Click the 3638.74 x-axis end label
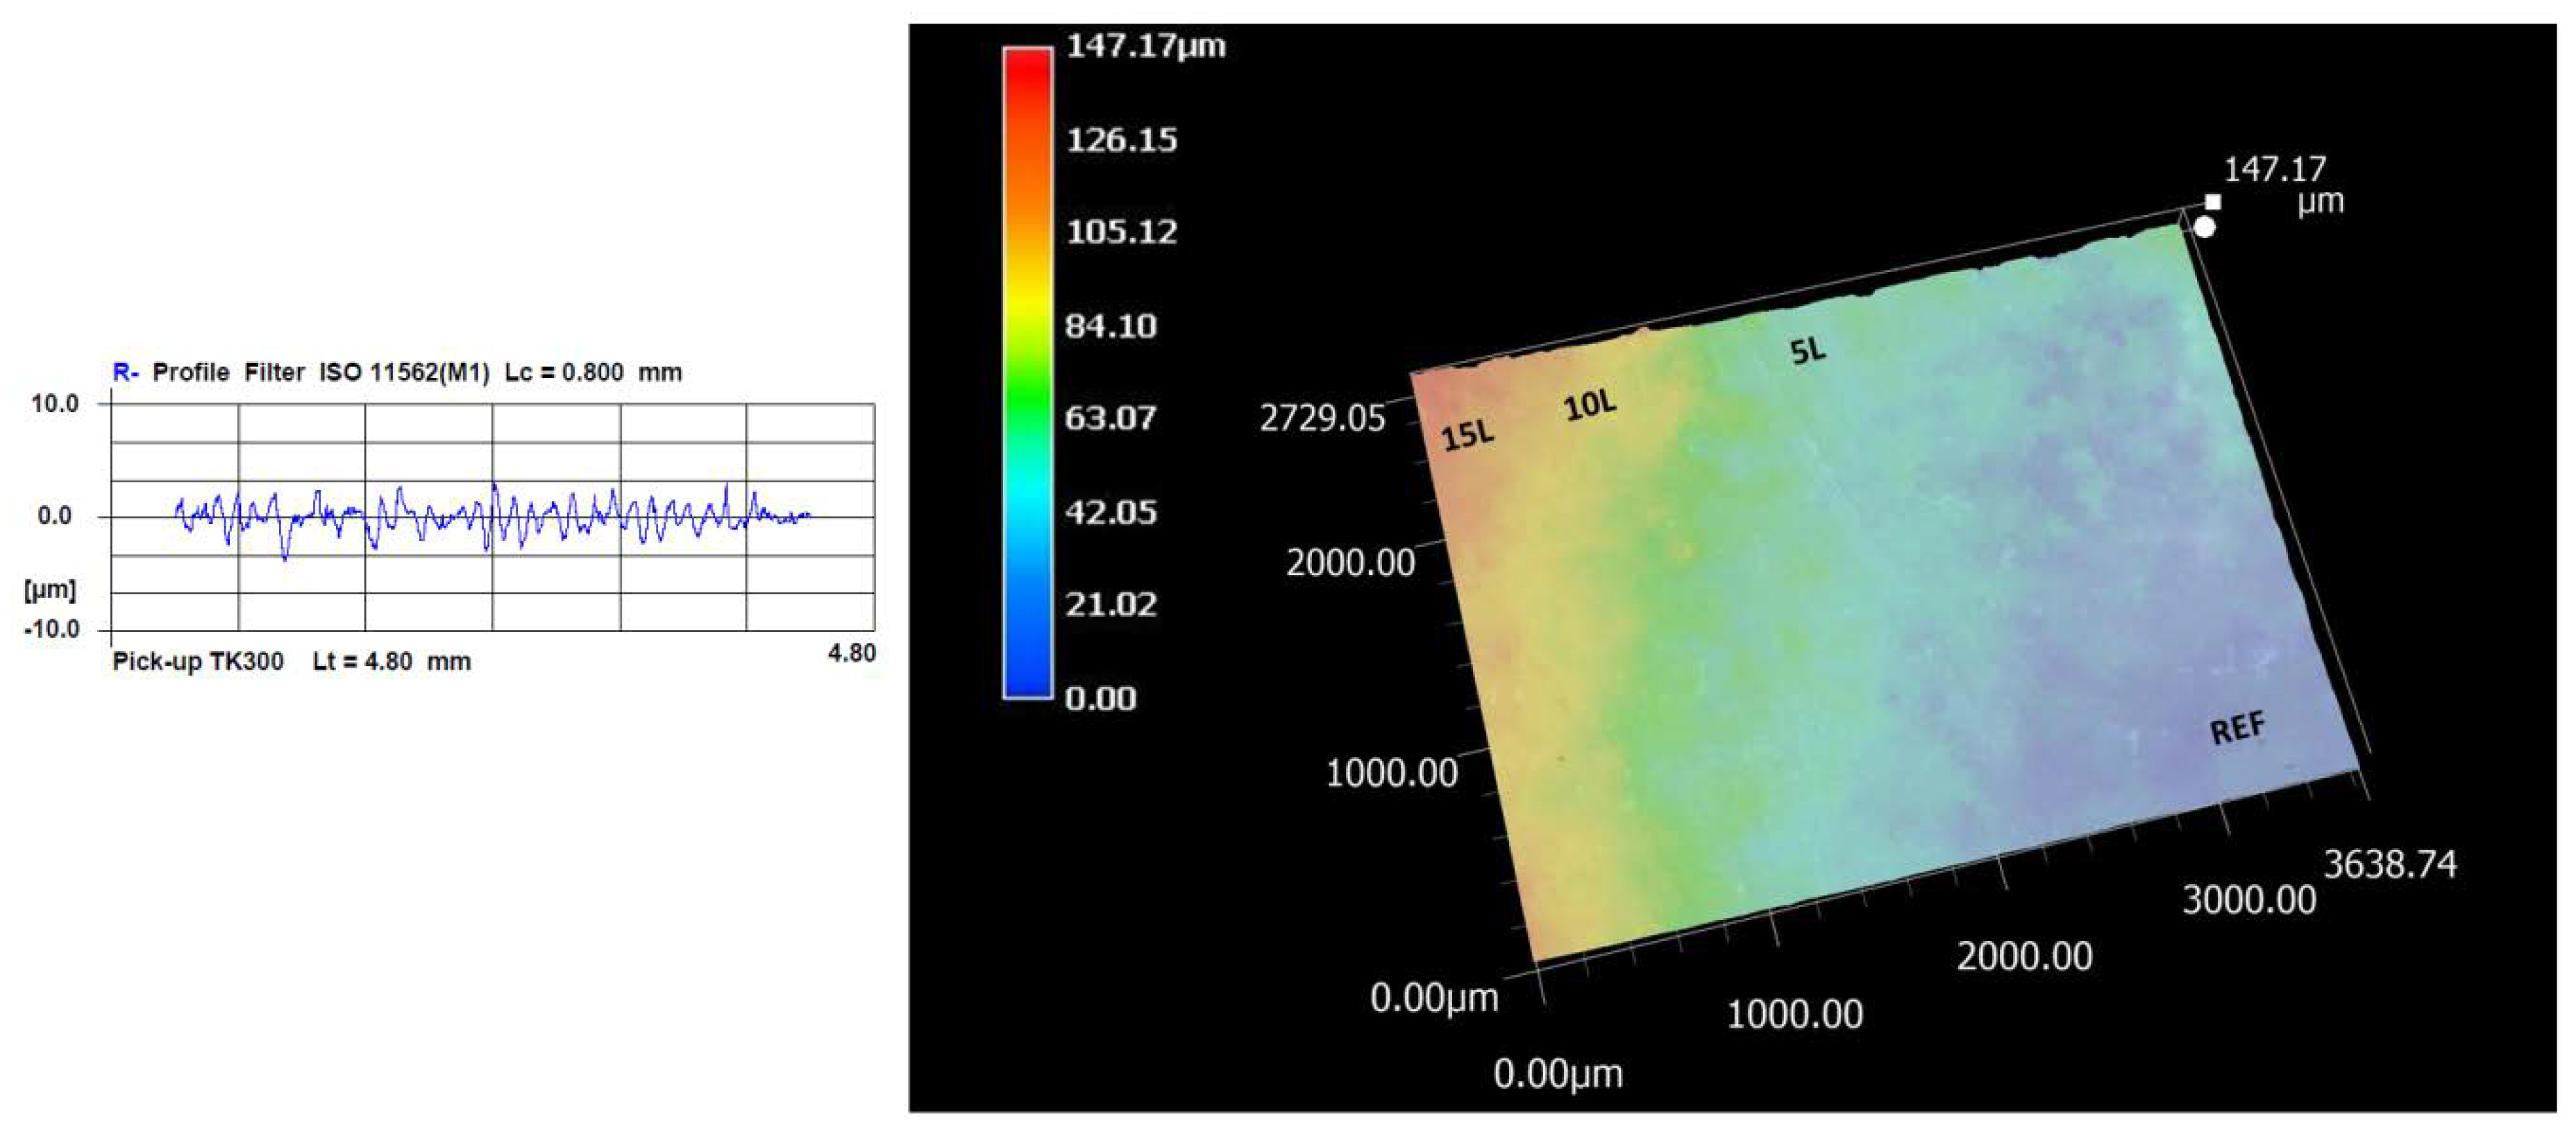This screenshot has width=2576, height=1131. (x=2389, y=864)
